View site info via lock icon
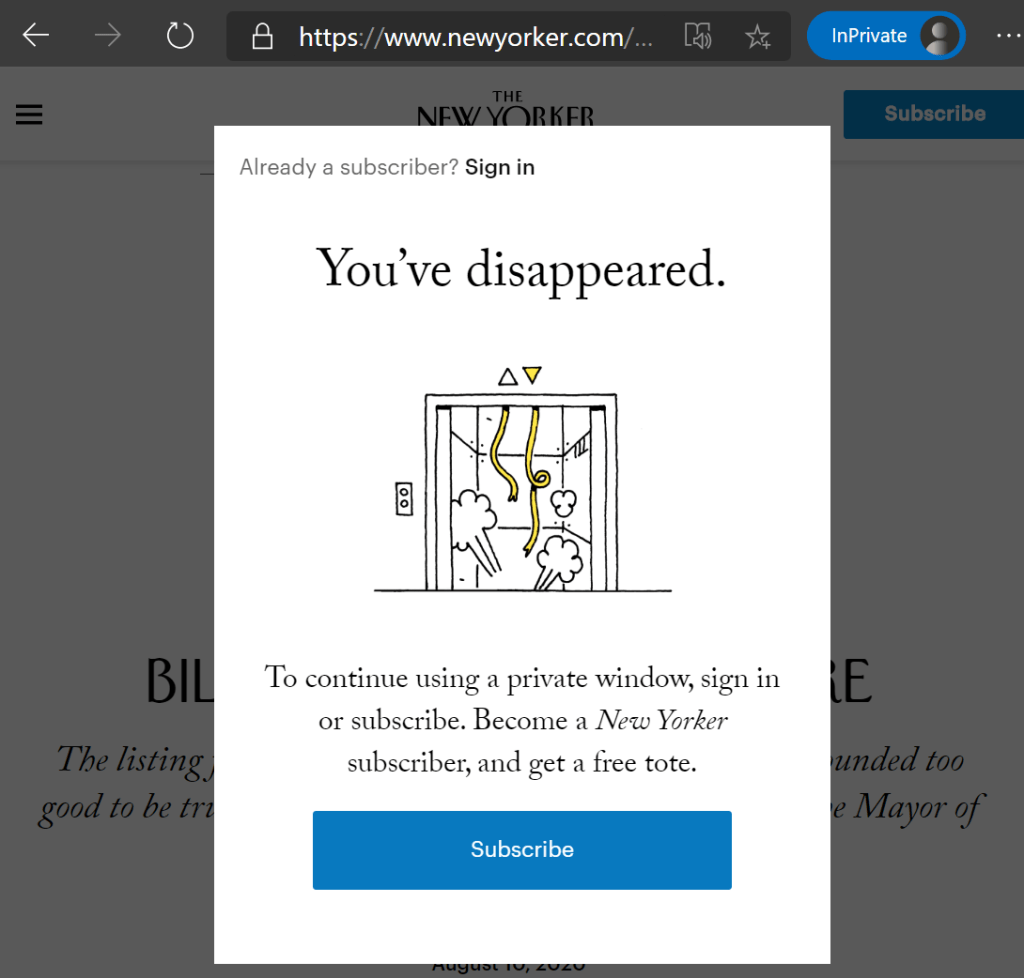1024x978 pixels. 262,37
